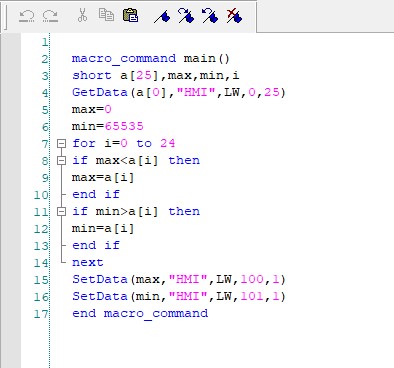Jump to next bookmark flag icon
Image resolution: width=394 pixels, height=368 pixels.
tap(186, 15)
